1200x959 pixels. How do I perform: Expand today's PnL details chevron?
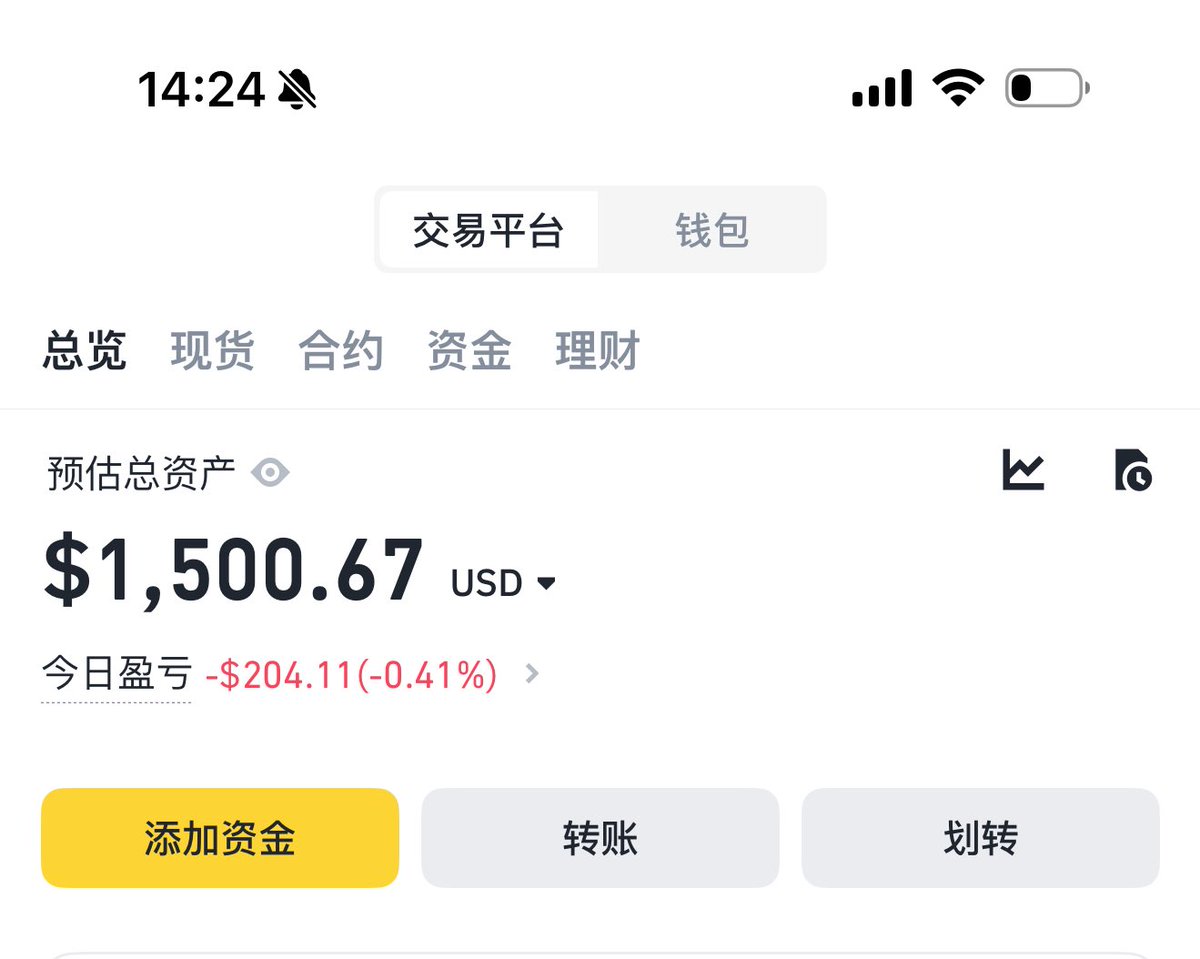[x=532, y=675]
